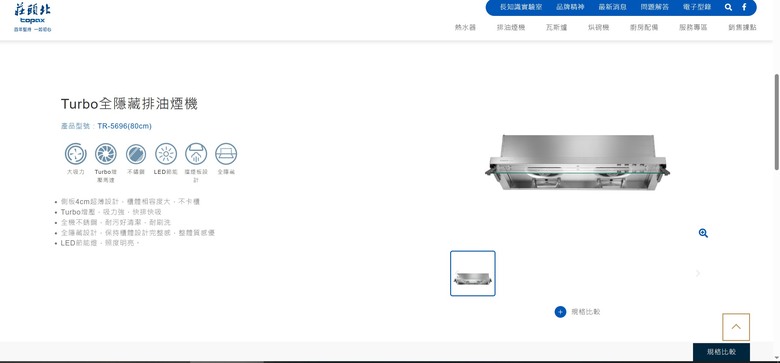Click the main range hood product photo
780x363 pixels.
(x=577, y=163)
